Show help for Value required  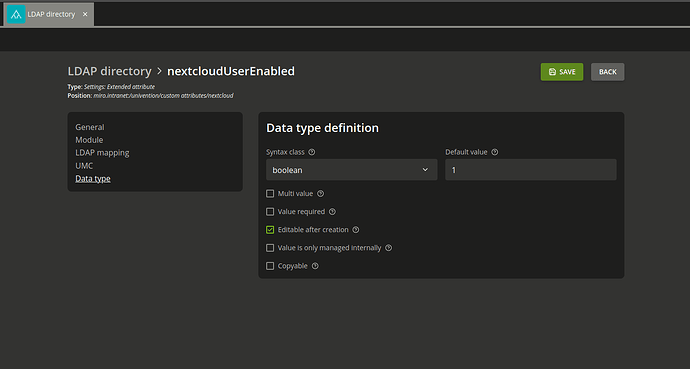[332, 212]
